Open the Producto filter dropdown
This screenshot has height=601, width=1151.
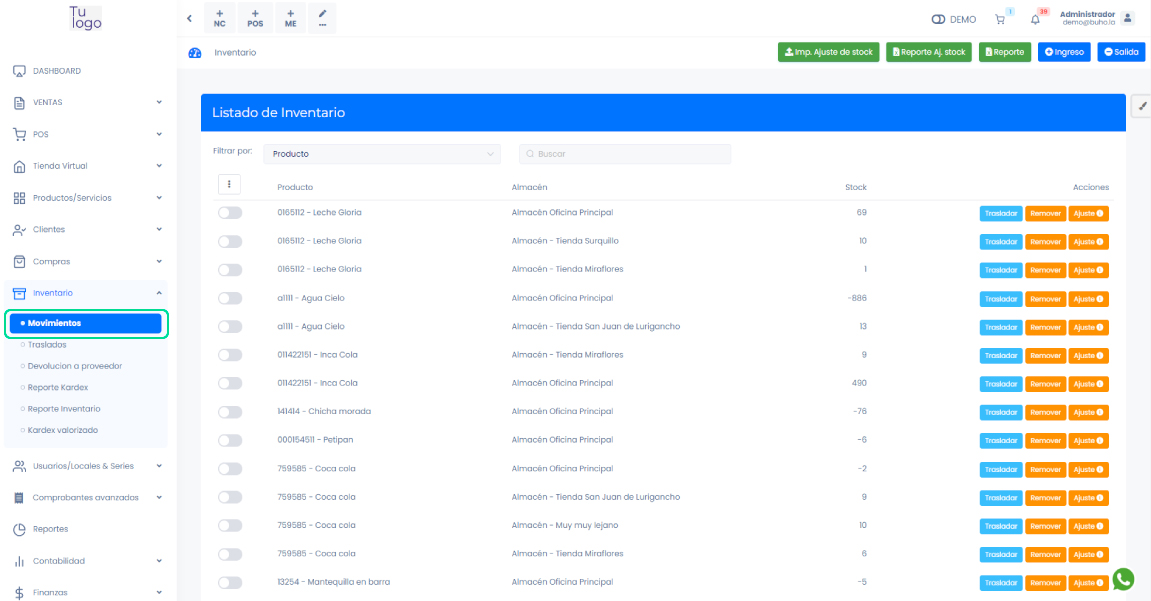point(382,154)
